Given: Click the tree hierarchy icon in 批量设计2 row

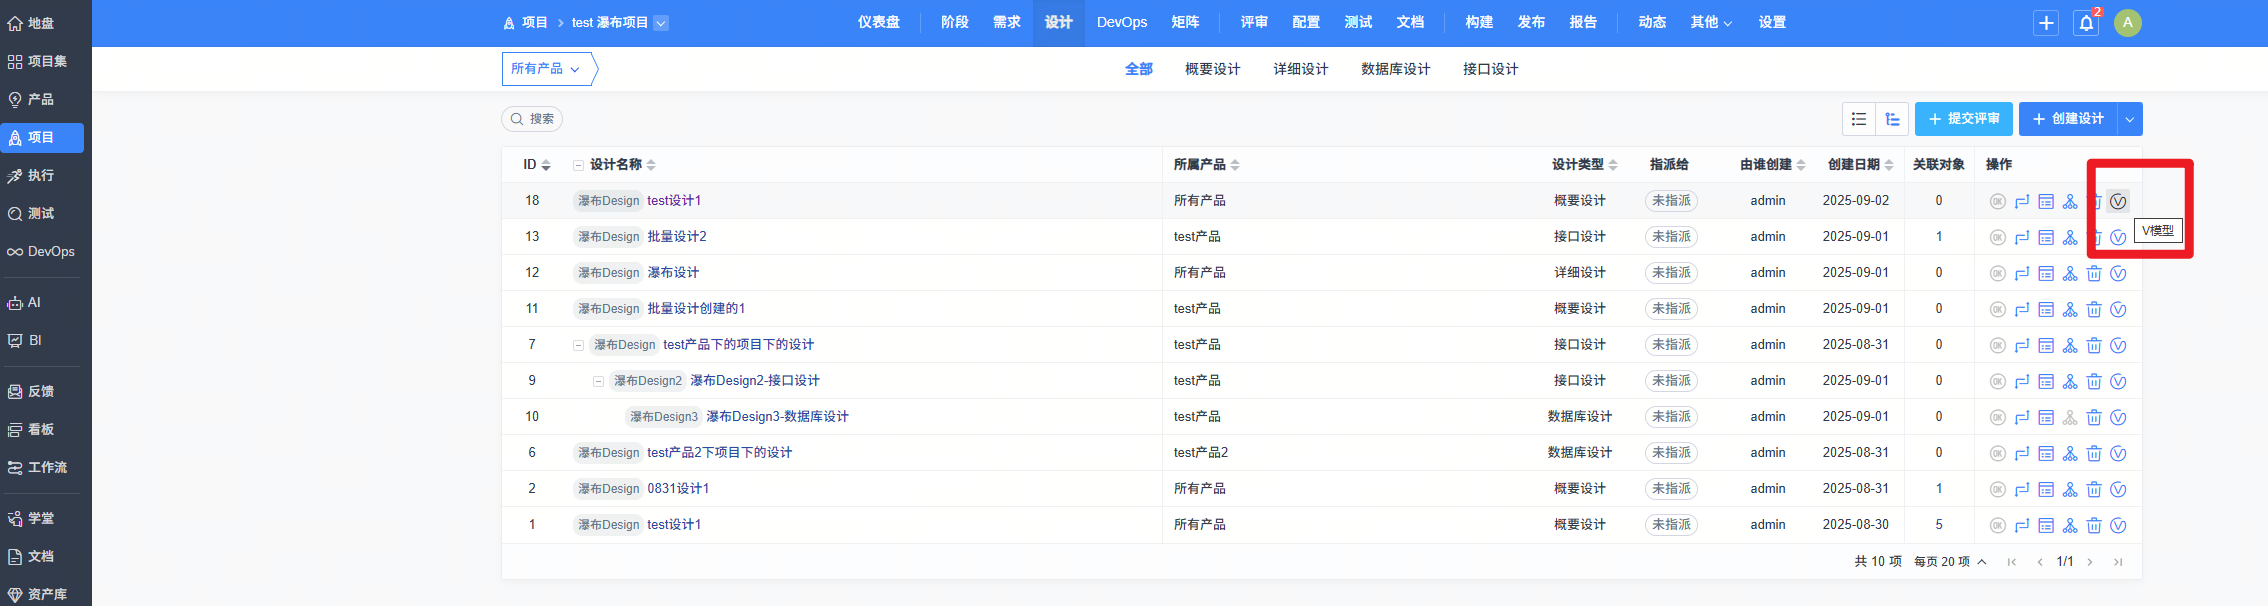Looking at the screenshot, I should pos(2069,237).
